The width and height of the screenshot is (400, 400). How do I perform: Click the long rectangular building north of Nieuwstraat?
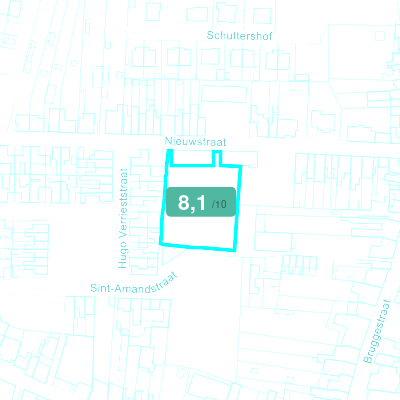[224, 94]
